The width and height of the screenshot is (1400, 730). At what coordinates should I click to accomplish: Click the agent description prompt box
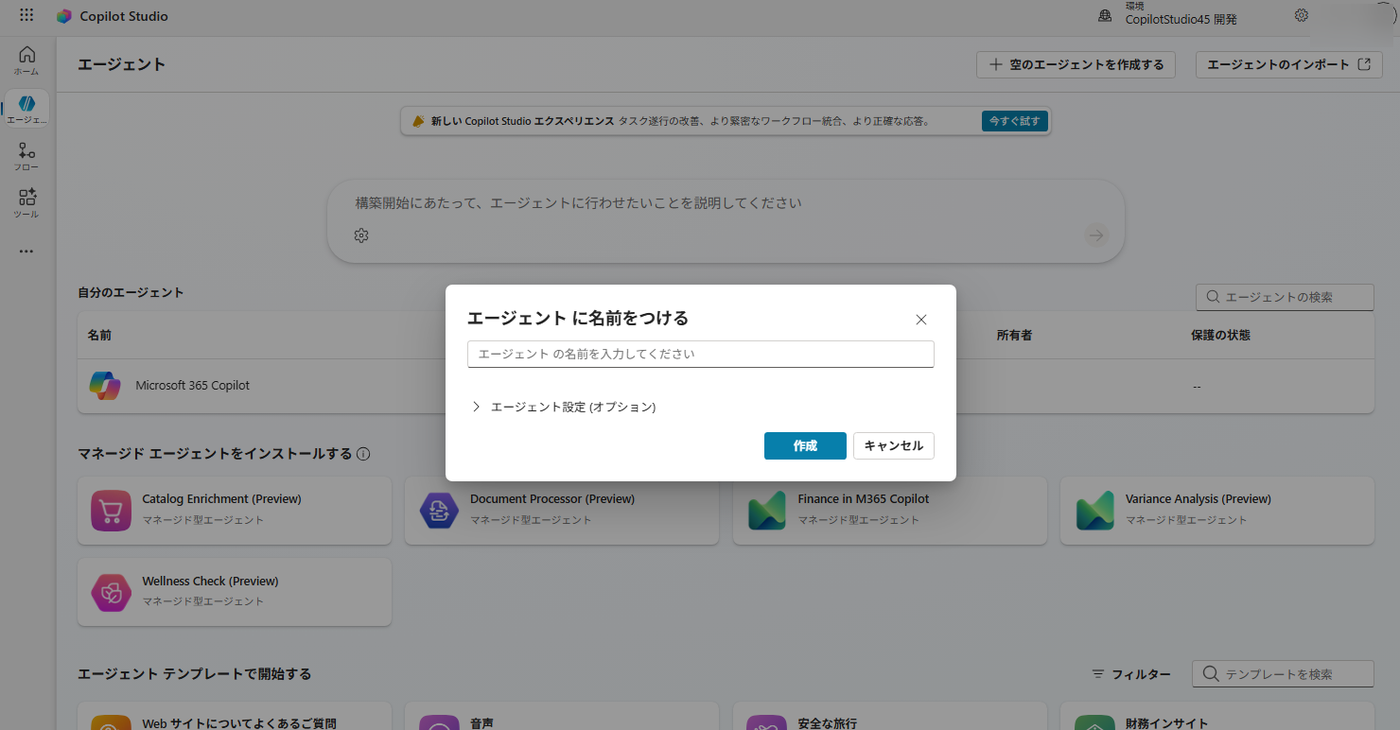[x=726, y=221]
